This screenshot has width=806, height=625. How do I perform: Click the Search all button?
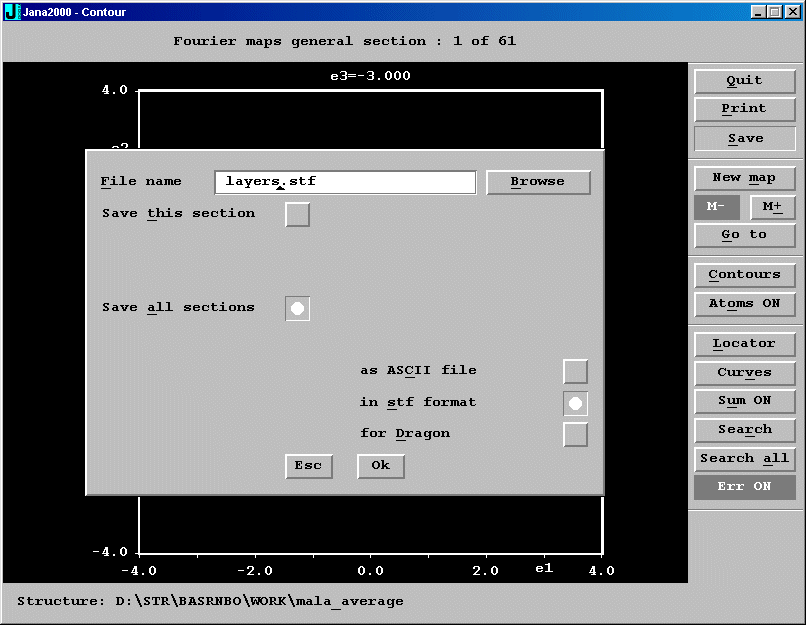(x=744, y=459)
